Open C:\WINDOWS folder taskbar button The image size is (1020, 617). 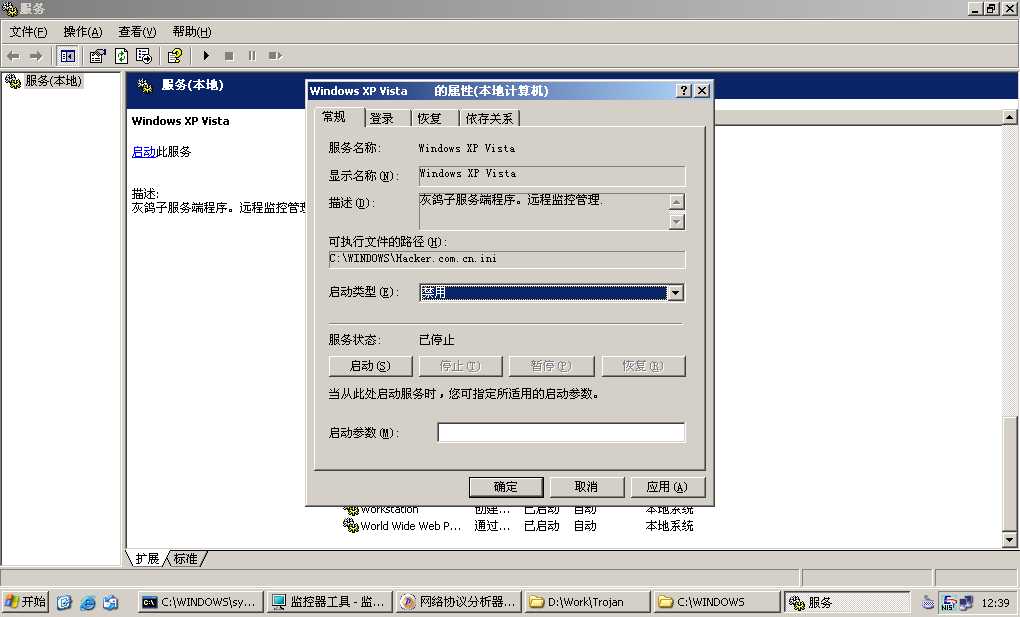tap(716, 602)
